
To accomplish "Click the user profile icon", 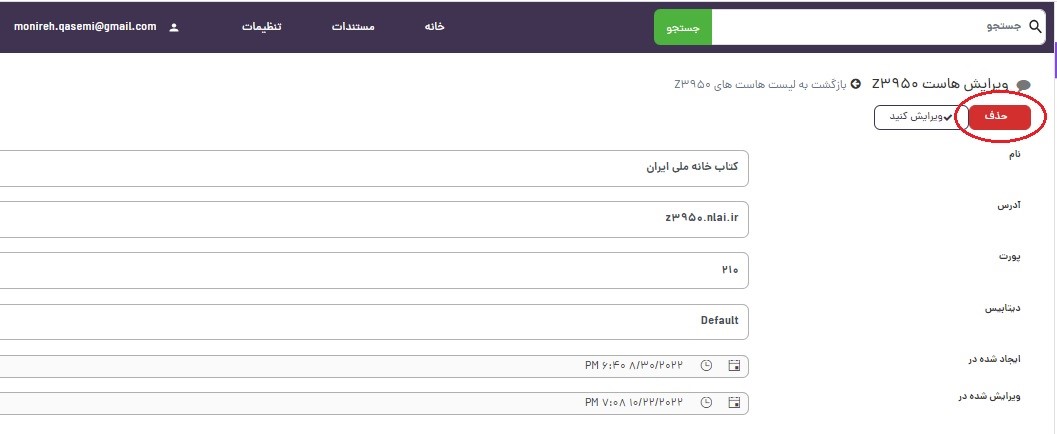I will coord(174,28).
